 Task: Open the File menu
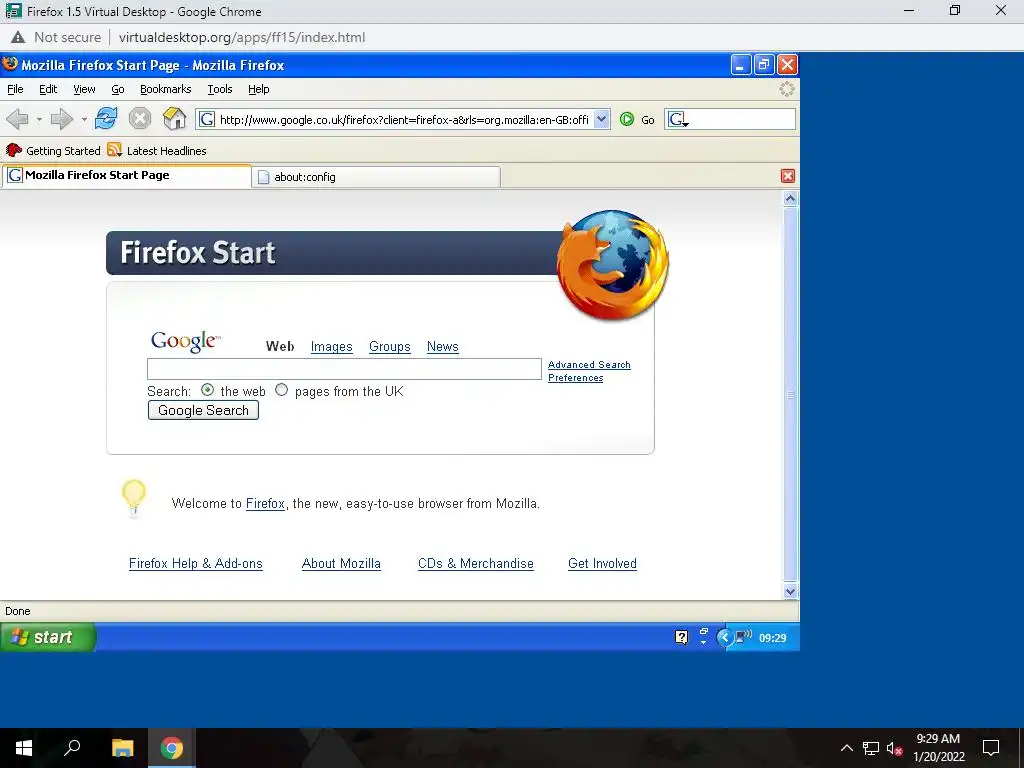click(x=15, y=89)
